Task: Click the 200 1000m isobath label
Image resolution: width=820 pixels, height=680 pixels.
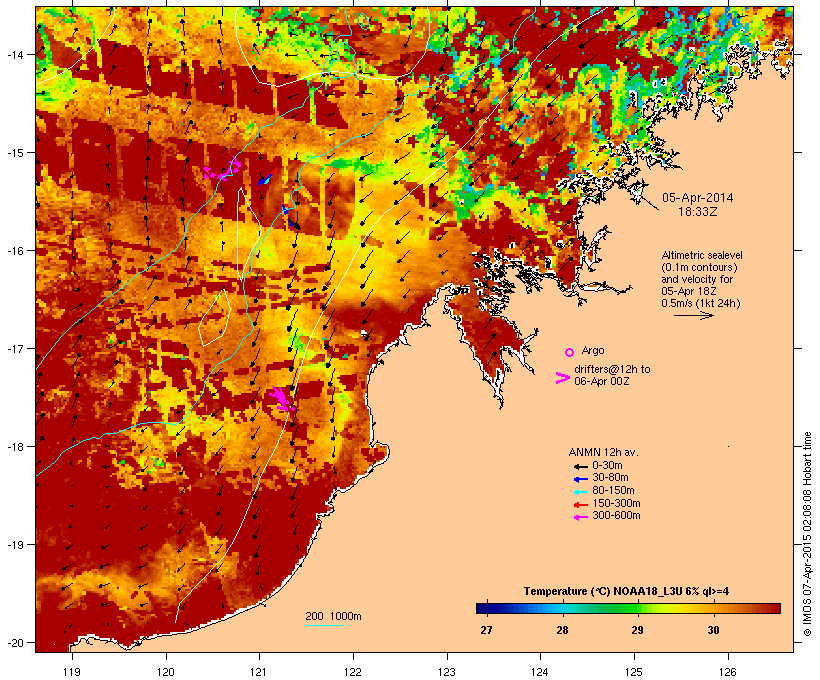Action: tap(333, 616)
